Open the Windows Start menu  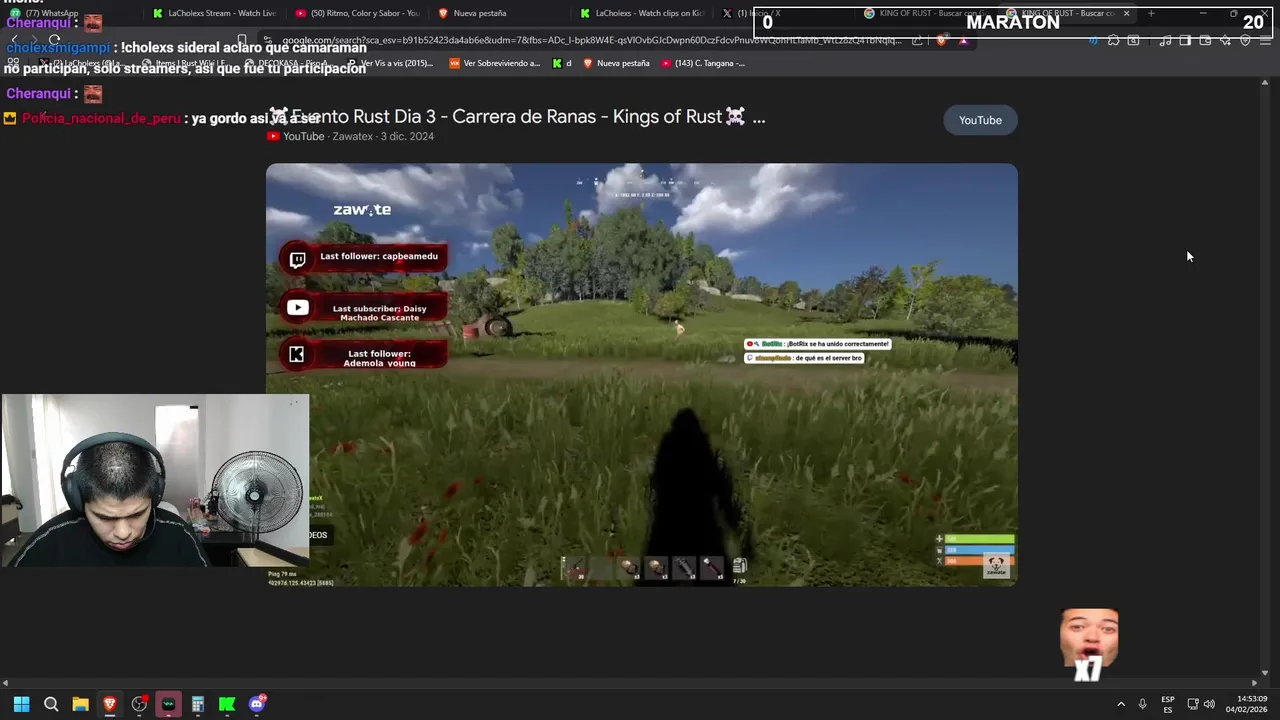click(x=21, y=704)
